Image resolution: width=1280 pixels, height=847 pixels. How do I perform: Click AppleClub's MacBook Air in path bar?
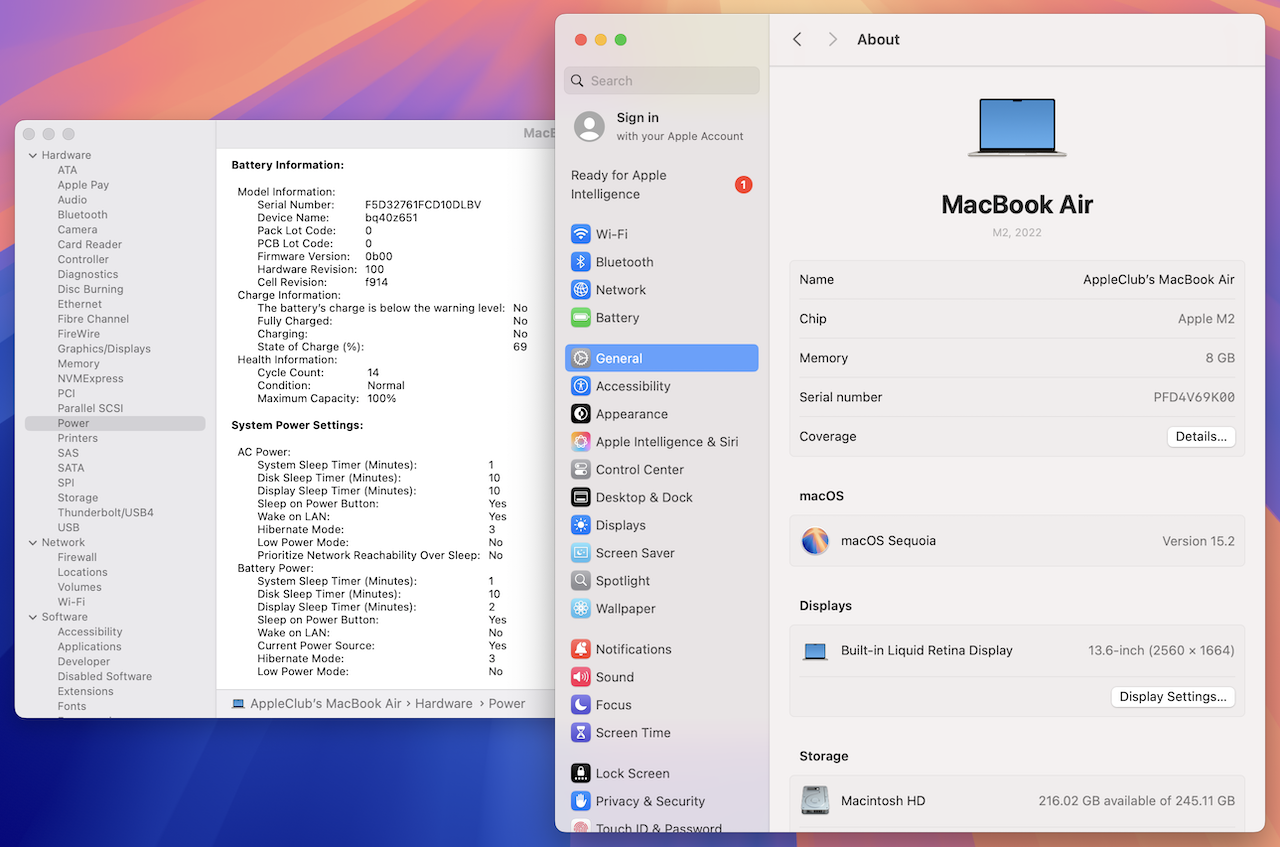pyautogui.click(x=326, y=704)
